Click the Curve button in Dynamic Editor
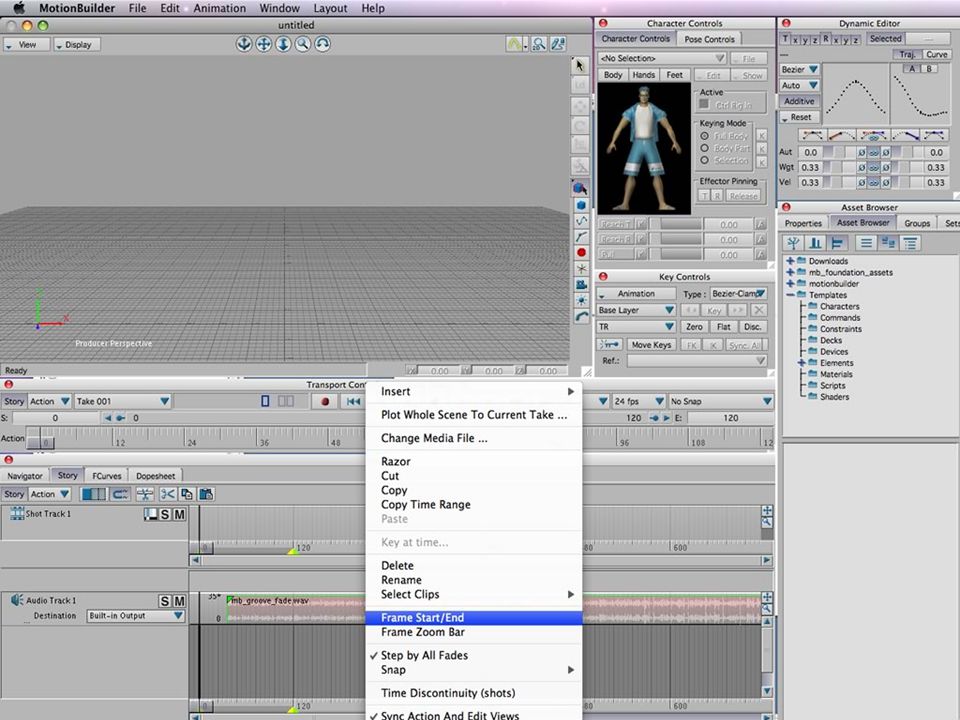This screenshot has width=960, height=720. [936, 54]
